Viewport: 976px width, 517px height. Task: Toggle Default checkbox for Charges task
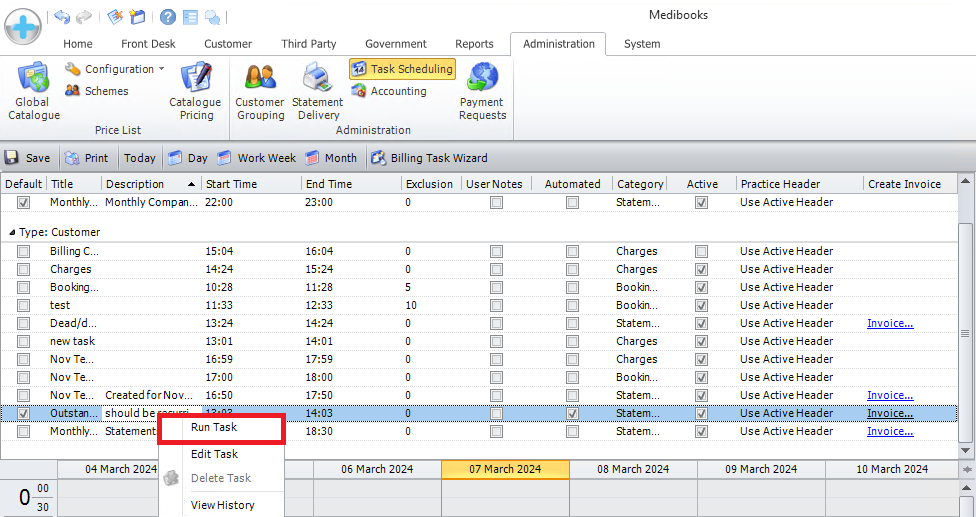pyautogui.click(x=23, y=269)
